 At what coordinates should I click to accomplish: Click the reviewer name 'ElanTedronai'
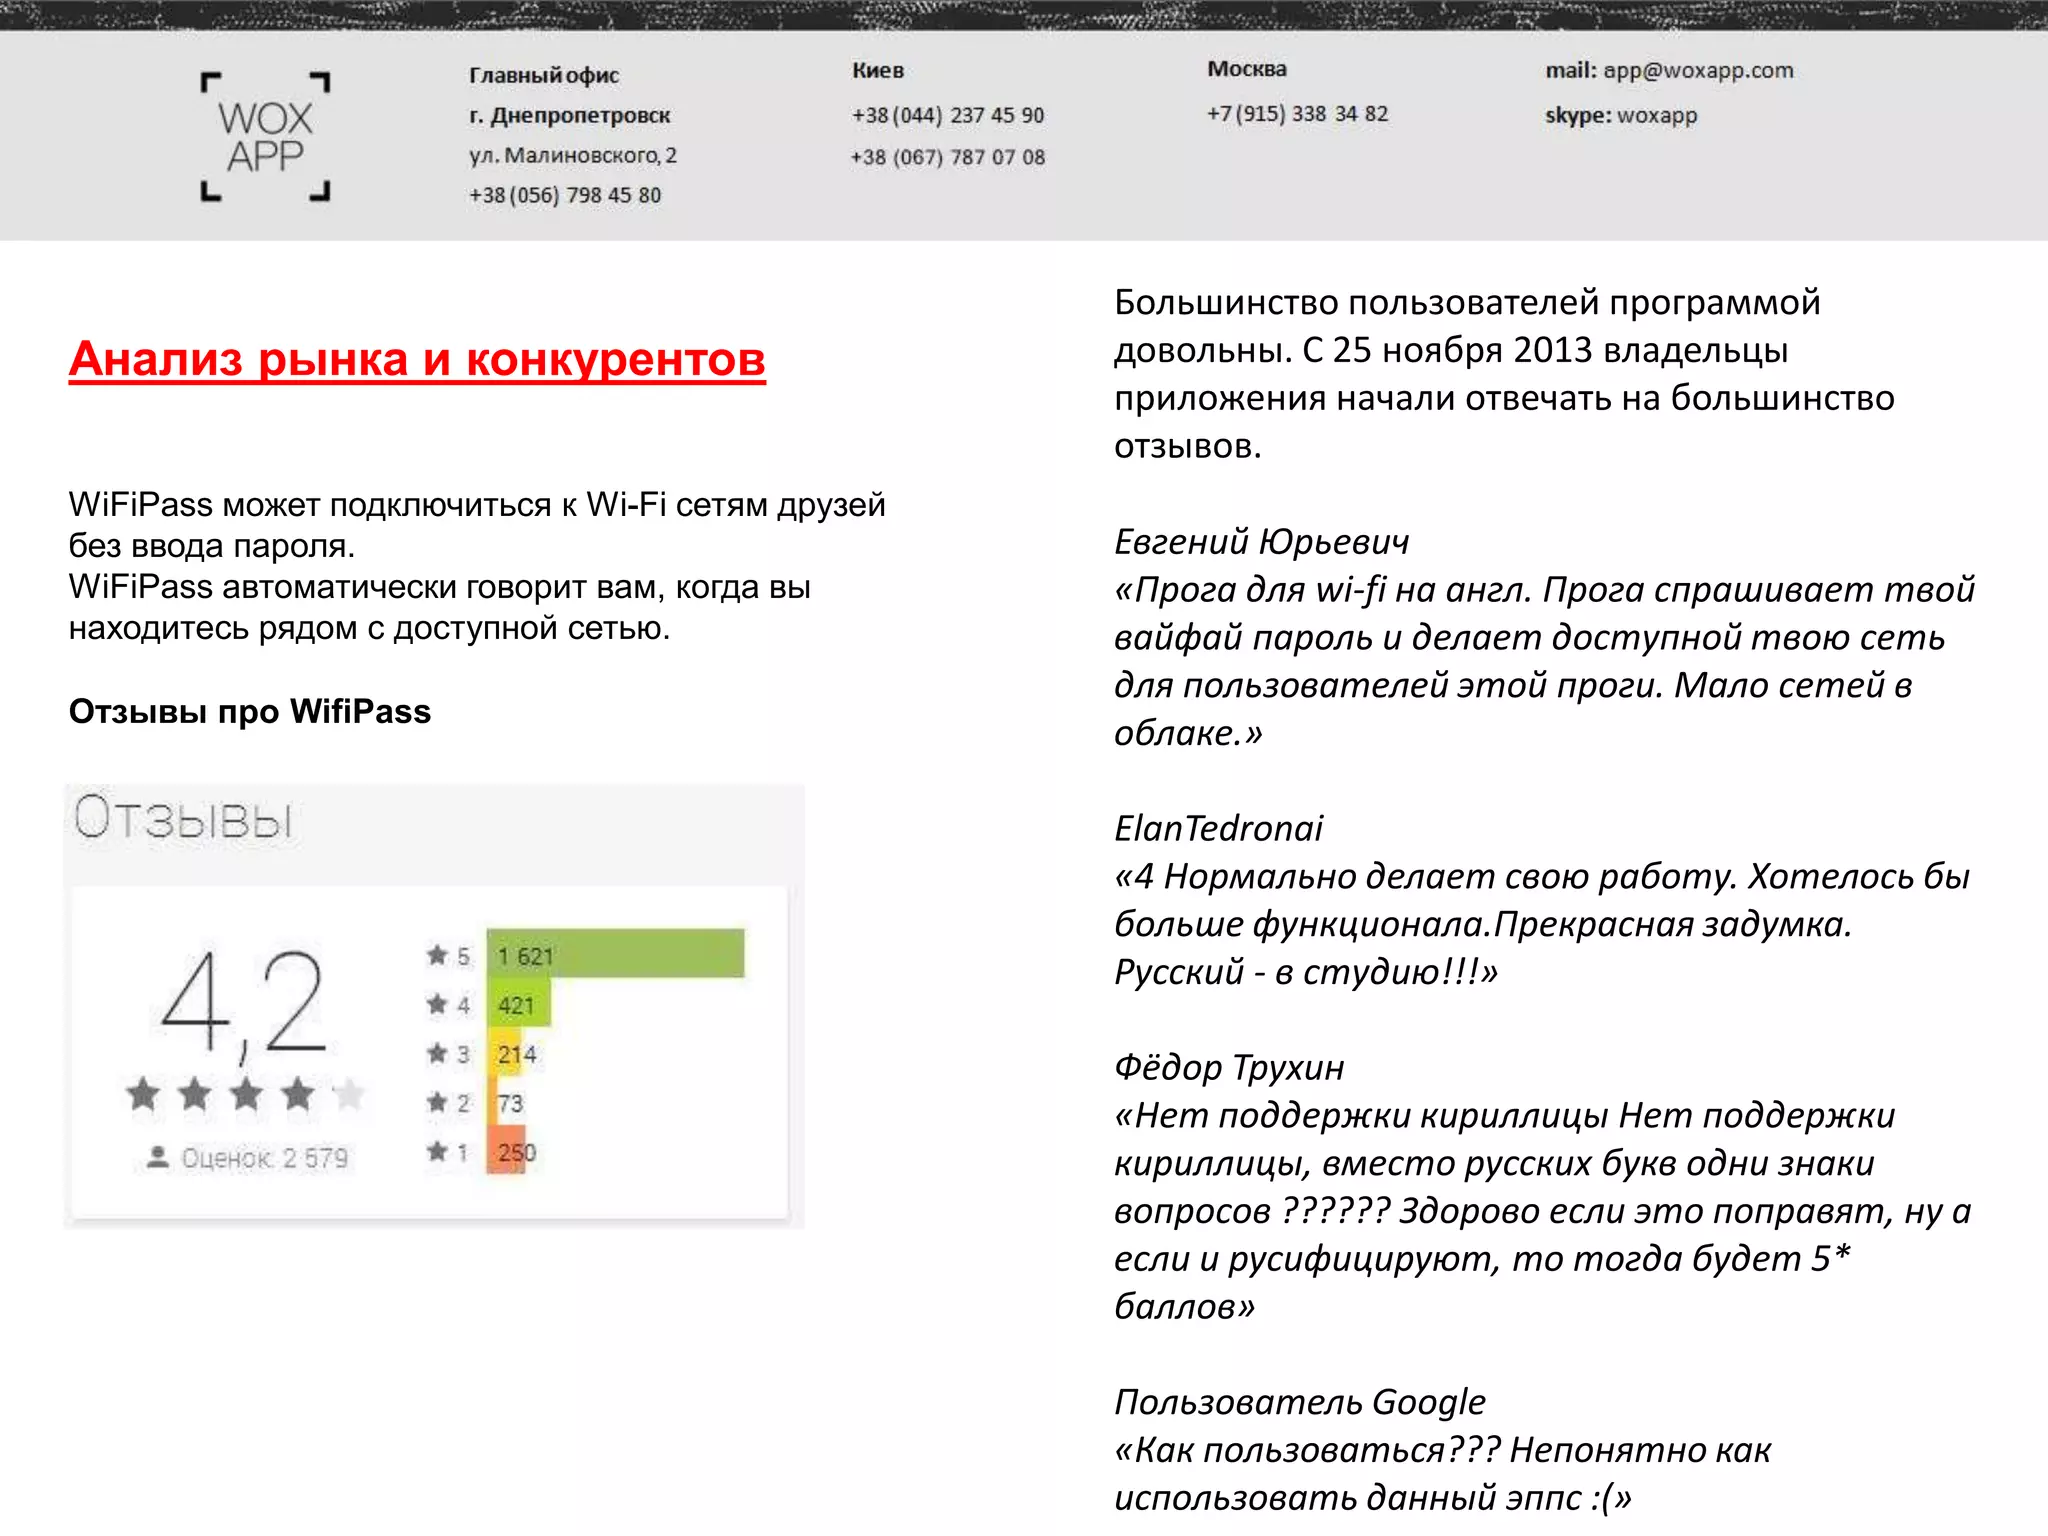[x=1219, y=829]
